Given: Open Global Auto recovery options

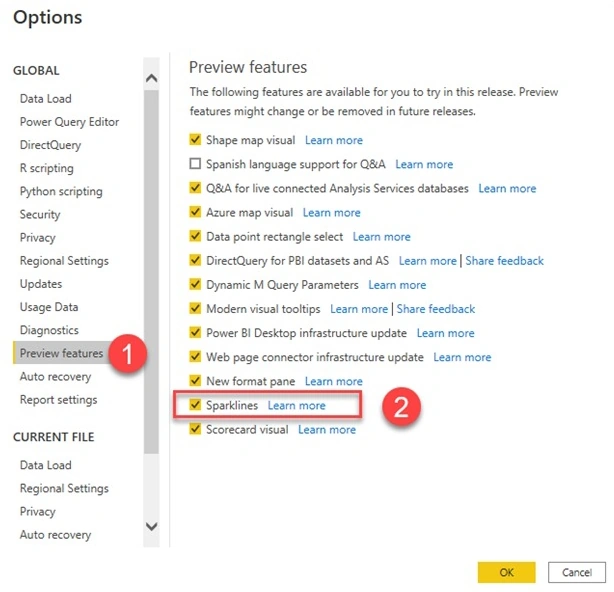Looking at the screenshot, I should (55, 376).
